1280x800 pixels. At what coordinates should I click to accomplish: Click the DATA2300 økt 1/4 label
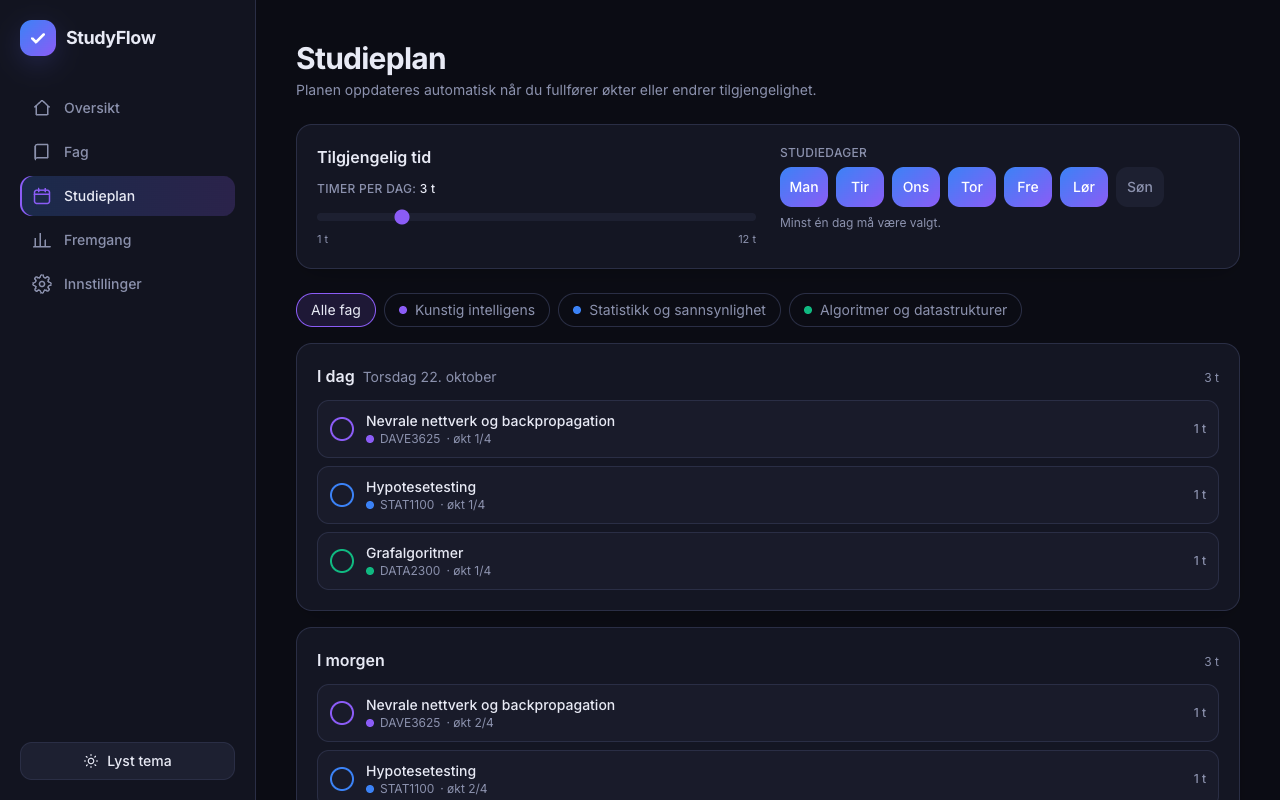(429, 571)
